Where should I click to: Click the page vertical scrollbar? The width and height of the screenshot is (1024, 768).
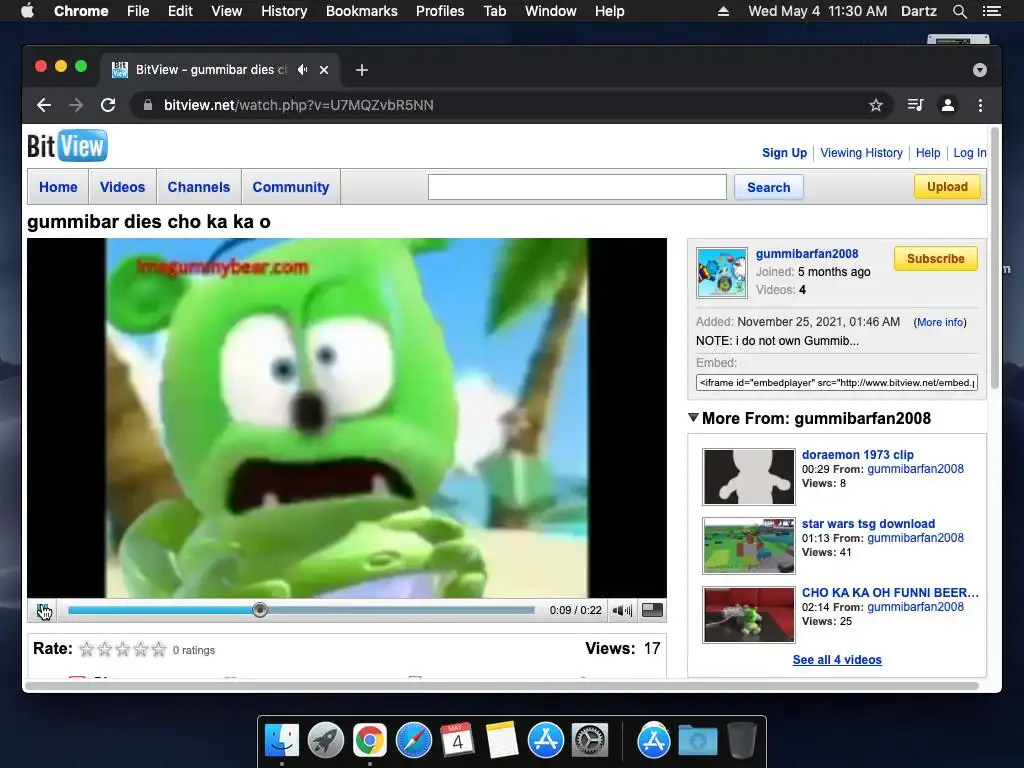pos(995,259)
